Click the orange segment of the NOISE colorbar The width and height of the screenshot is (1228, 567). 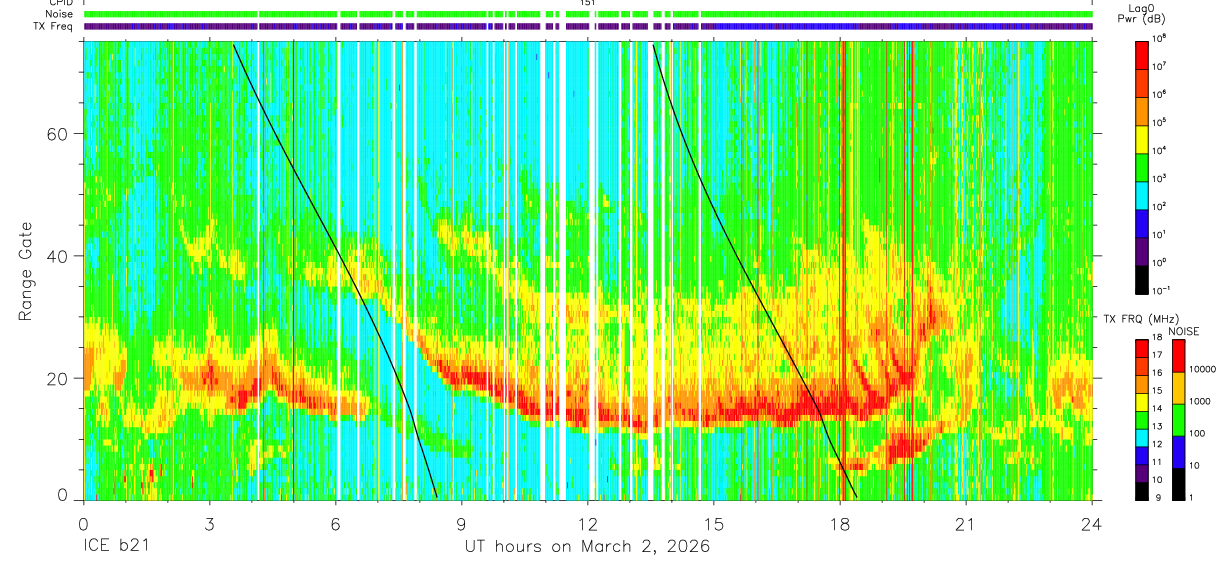click(1179, 388)
